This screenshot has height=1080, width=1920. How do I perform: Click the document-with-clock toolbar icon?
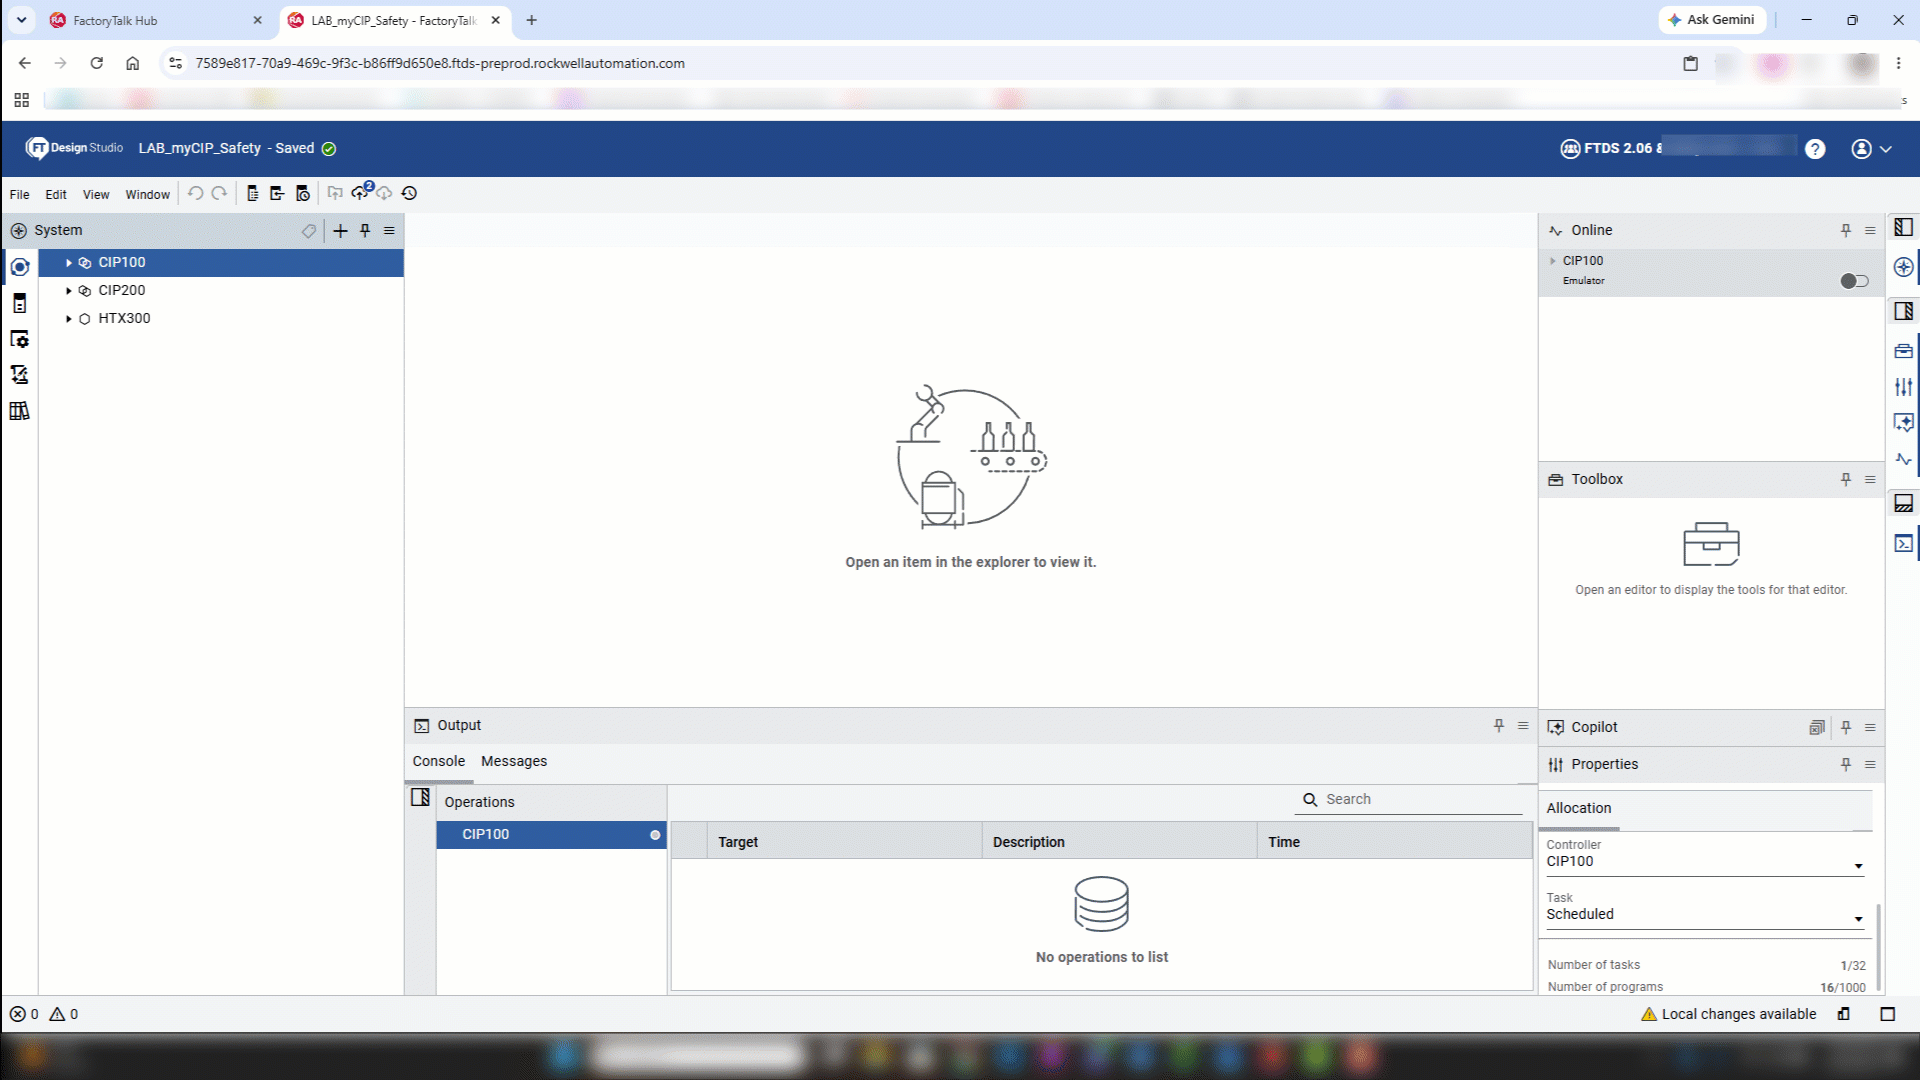click(x=303, y=193)
